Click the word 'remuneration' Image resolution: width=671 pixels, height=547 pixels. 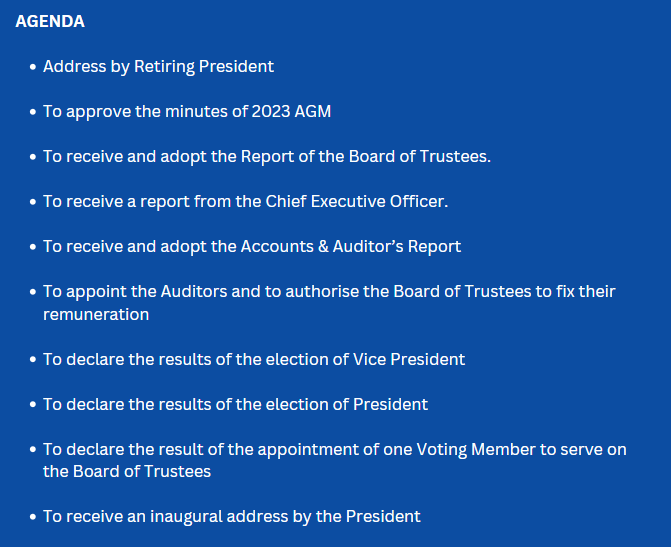coord(96,315)
